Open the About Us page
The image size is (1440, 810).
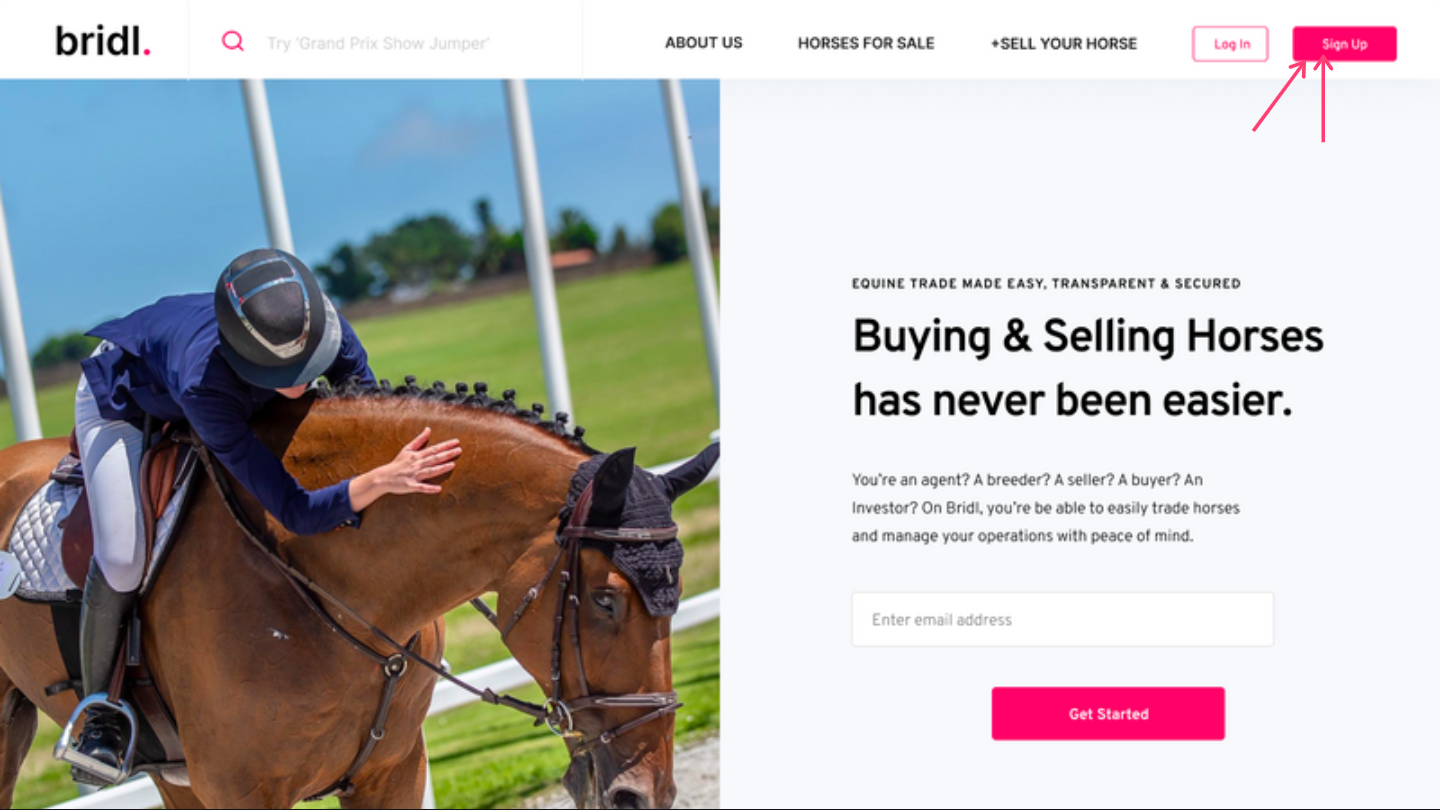tap(704, 43)
